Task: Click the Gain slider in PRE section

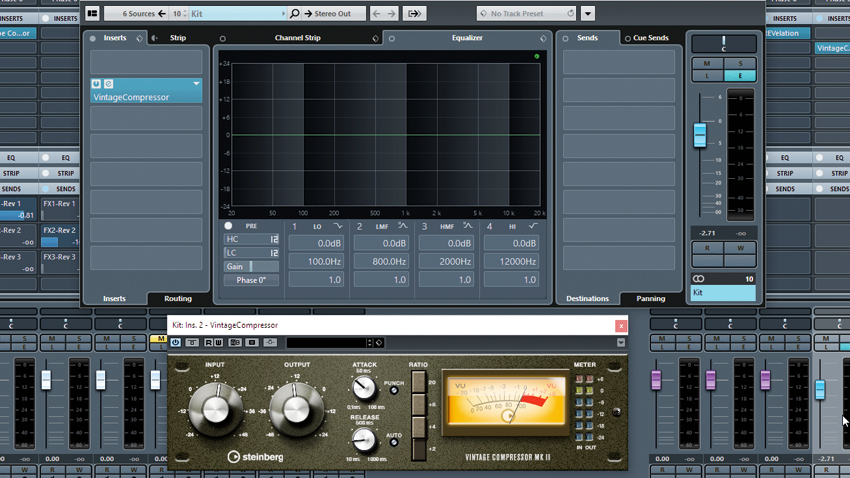Action: point(251,266)
